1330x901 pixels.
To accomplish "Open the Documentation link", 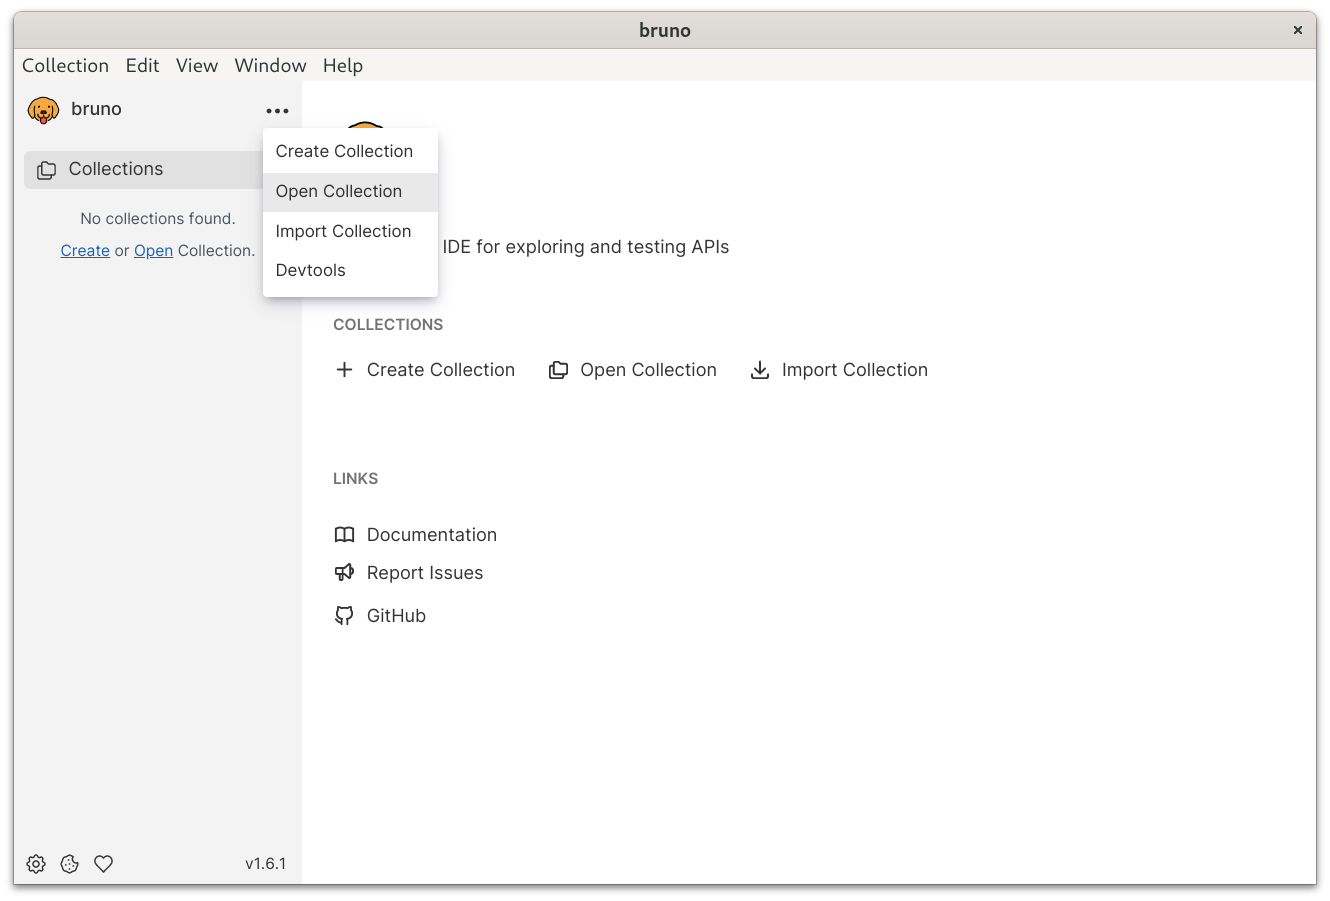I will coord(432,535).
